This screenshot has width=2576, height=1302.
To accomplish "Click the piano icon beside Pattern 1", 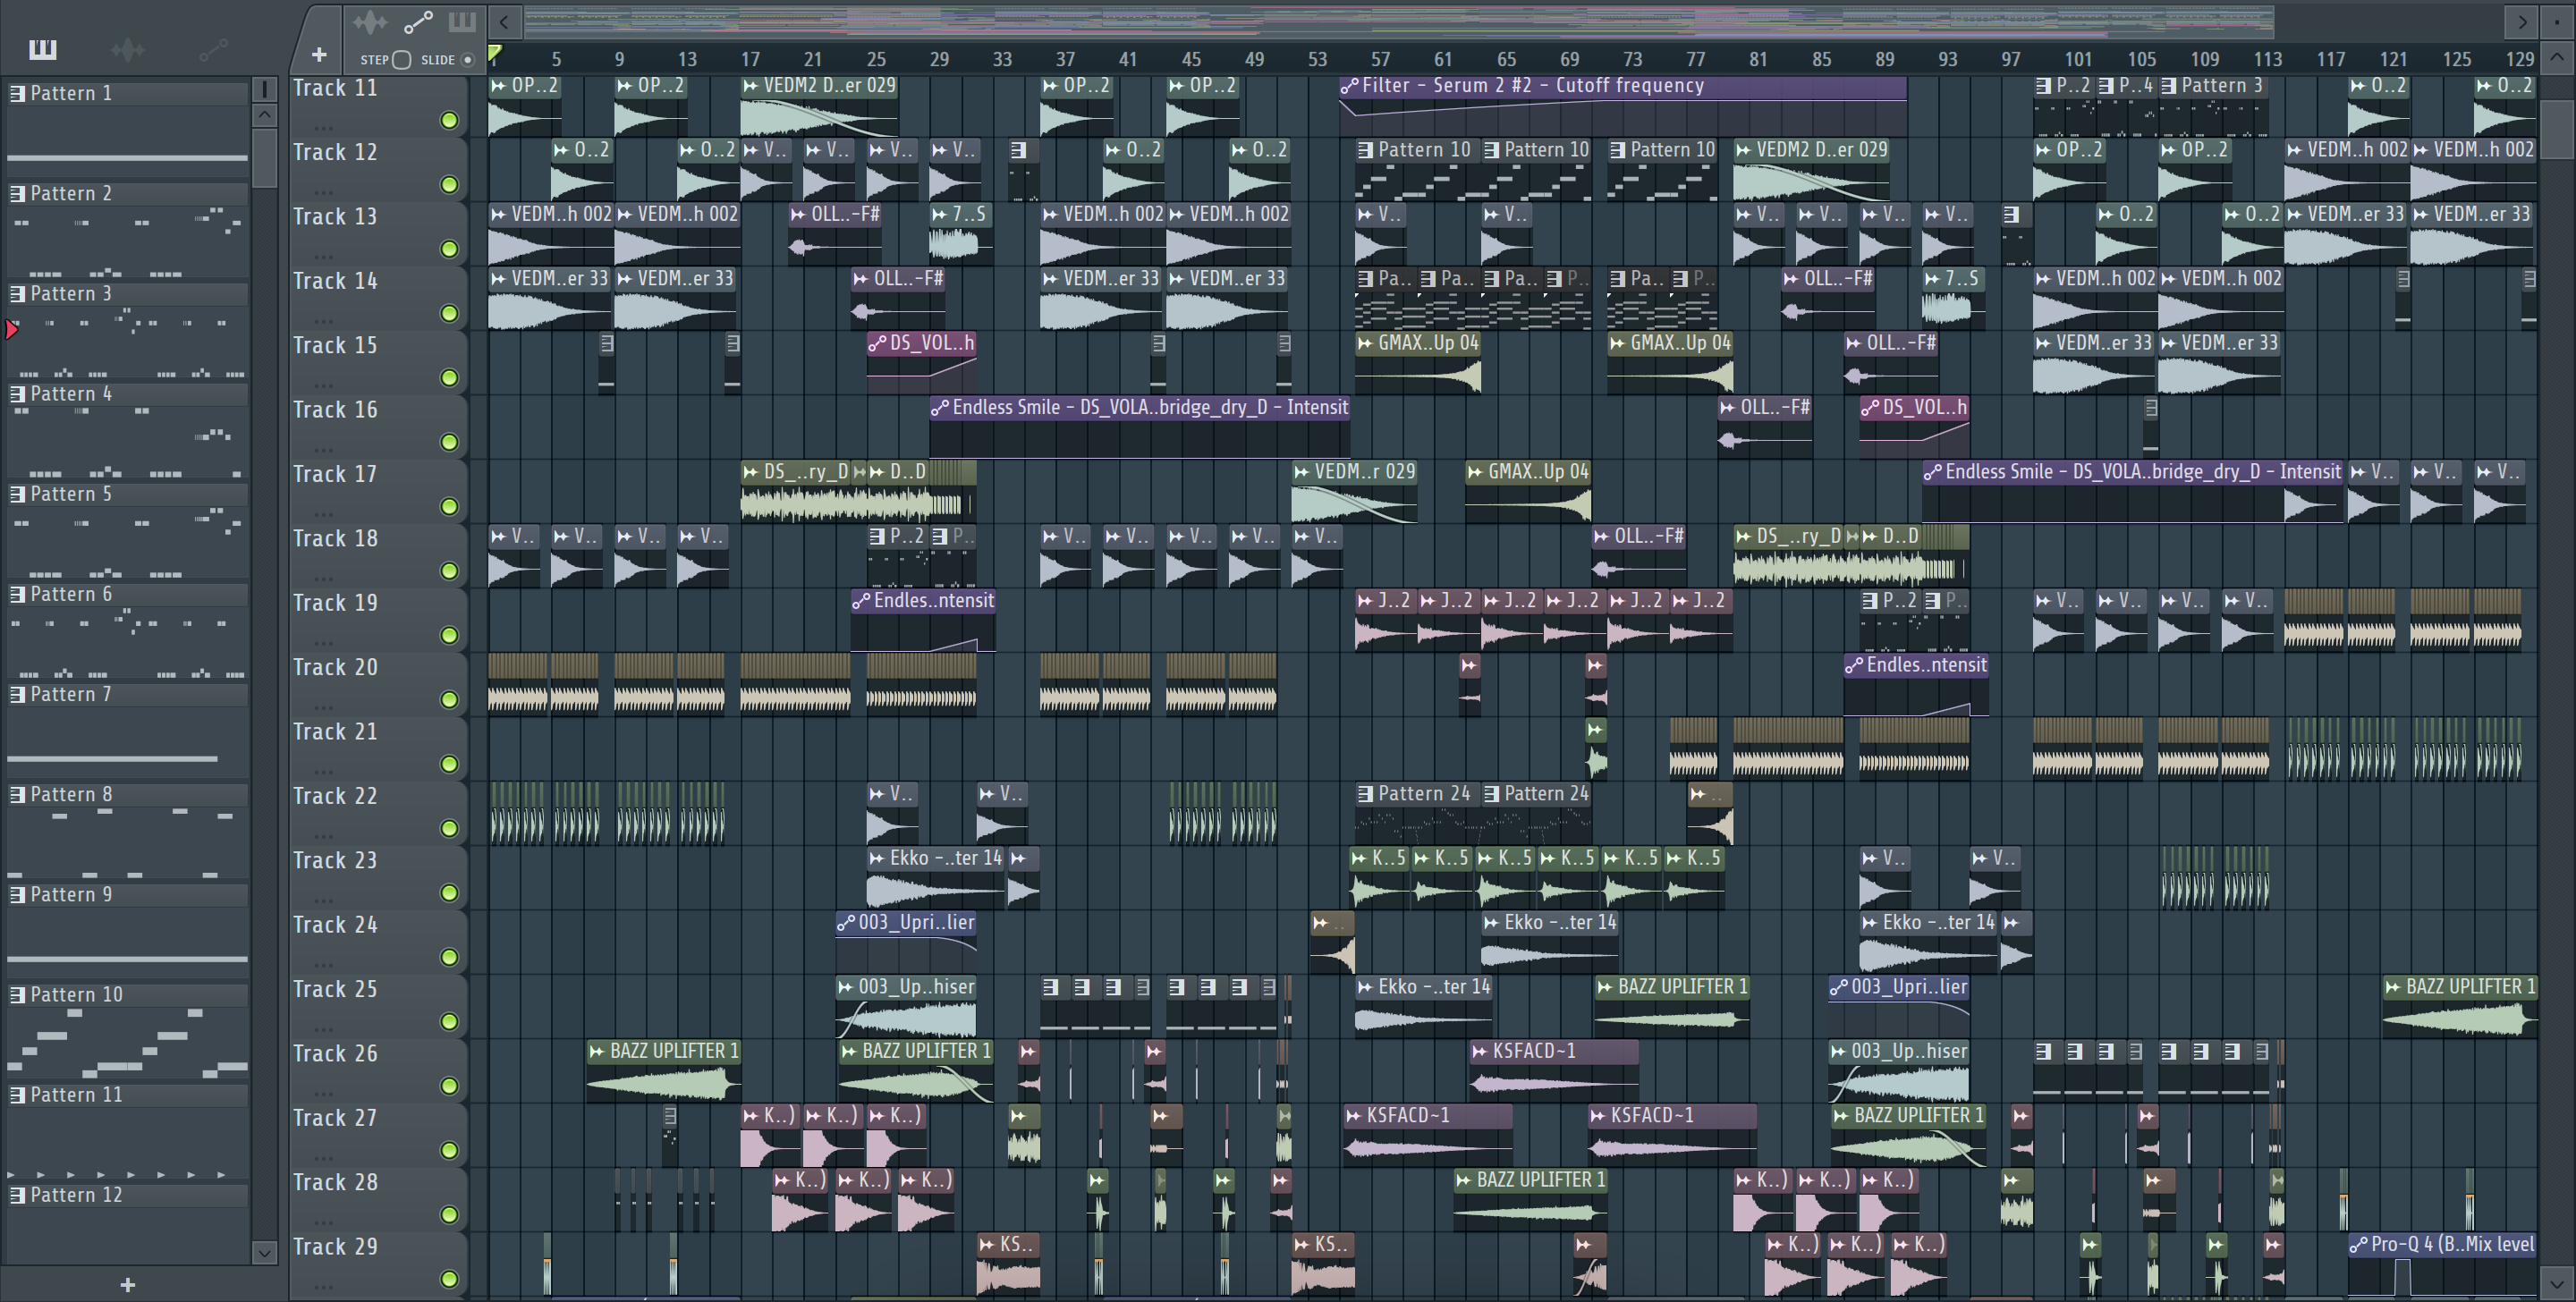I will pyautogui.click(x=17, y=93).
